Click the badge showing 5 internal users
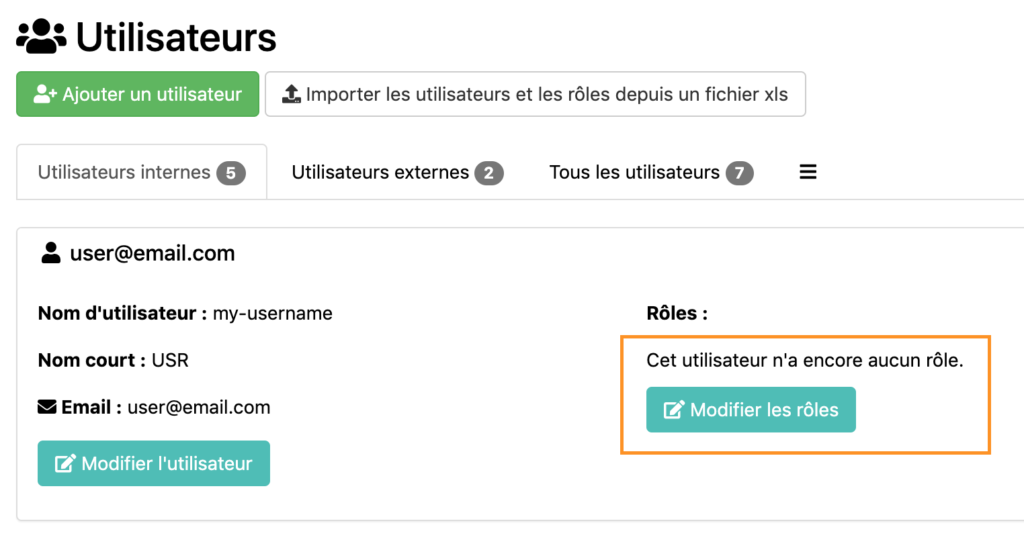The width and height of the screenshot is (1024, 552). pyautogui.click(x=230, y=173)
